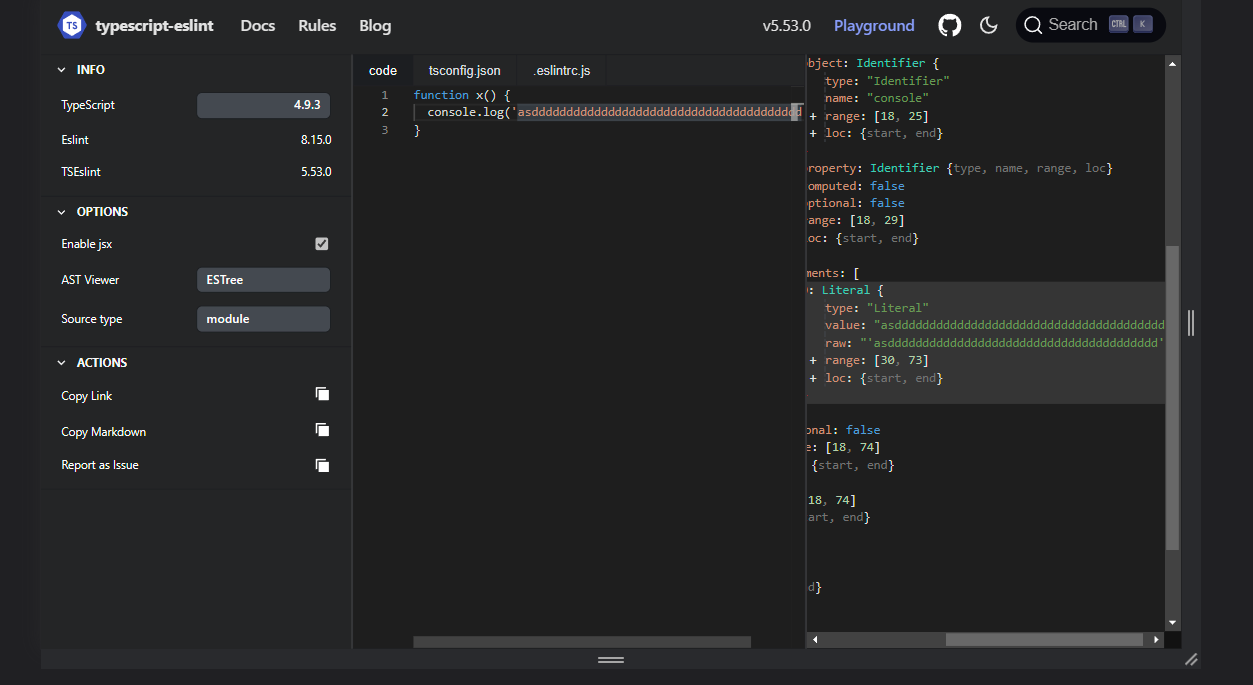The image size is (1253, 685).
Task: Switch to the .eslintrc.js tab
Action: coord(562,71)
